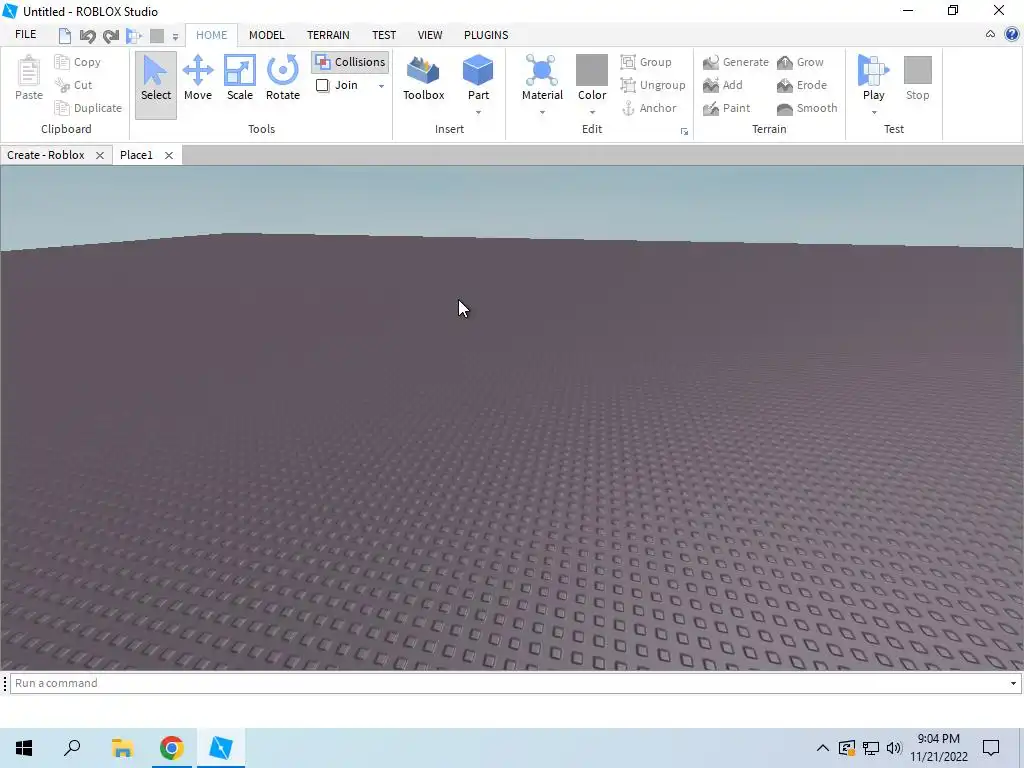This screenshot has height=768, width=1024.
Task: Close the Create - Roblox tab
Action: click(99, 155)
